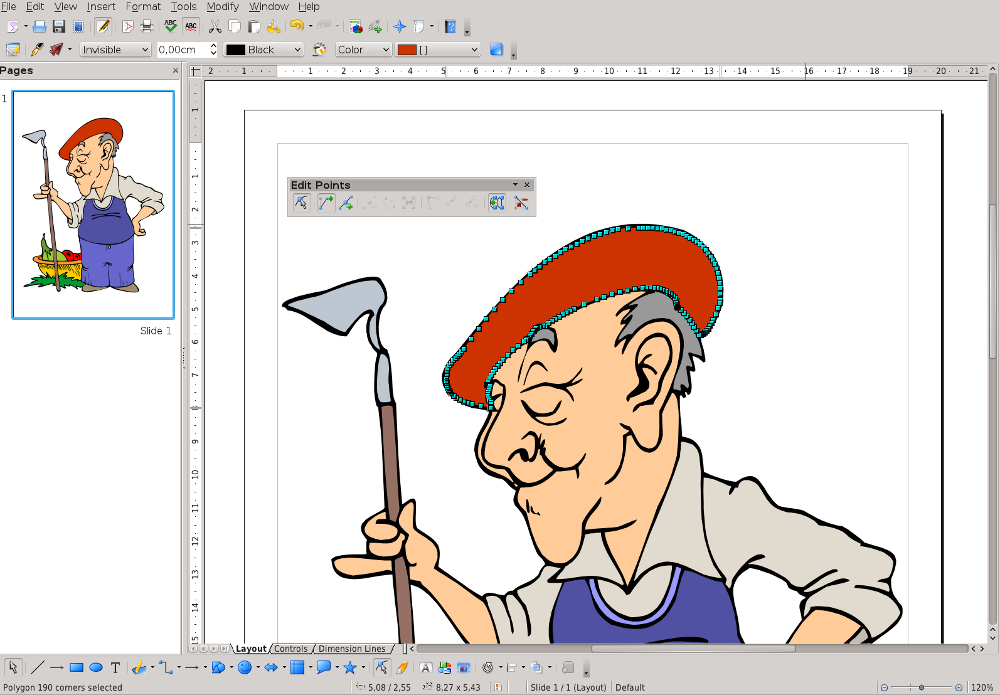Insert a chart from the toolbar
Viewport: 1000px width, 695px height.
pos(356,27)
